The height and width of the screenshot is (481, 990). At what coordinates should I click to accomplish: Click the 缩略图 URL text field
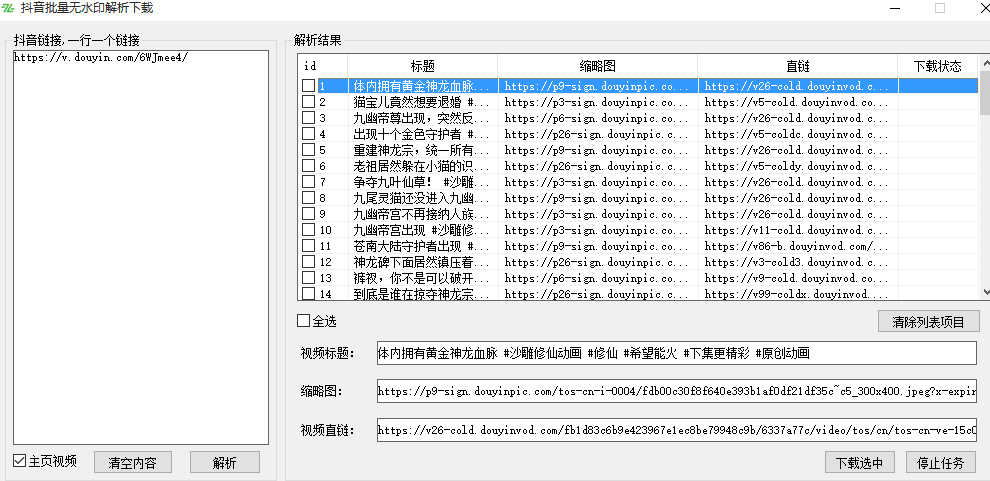click(676, 391)
